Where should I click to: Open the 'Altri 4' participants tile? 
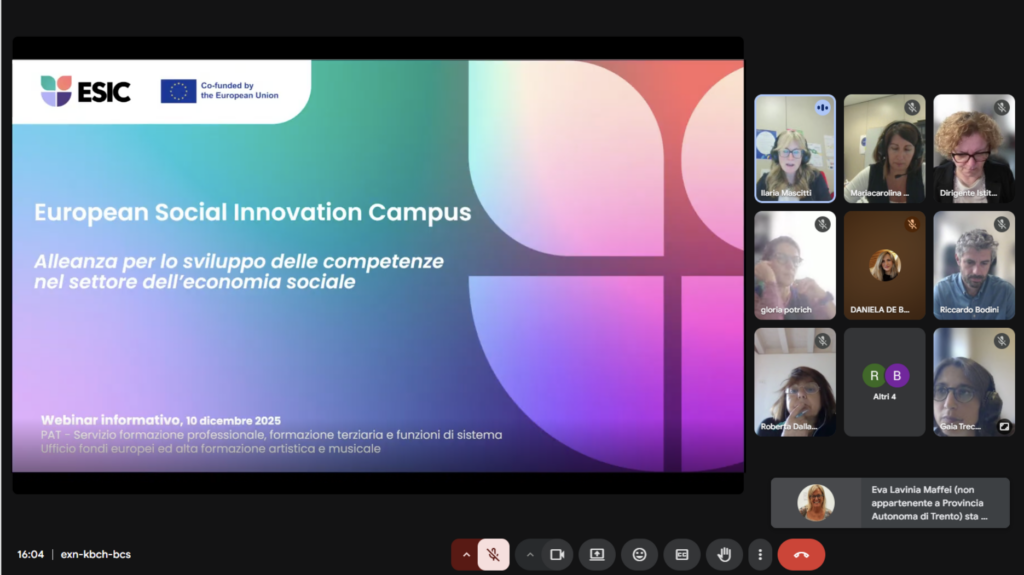pyautogui.click(x=884, y=382)
